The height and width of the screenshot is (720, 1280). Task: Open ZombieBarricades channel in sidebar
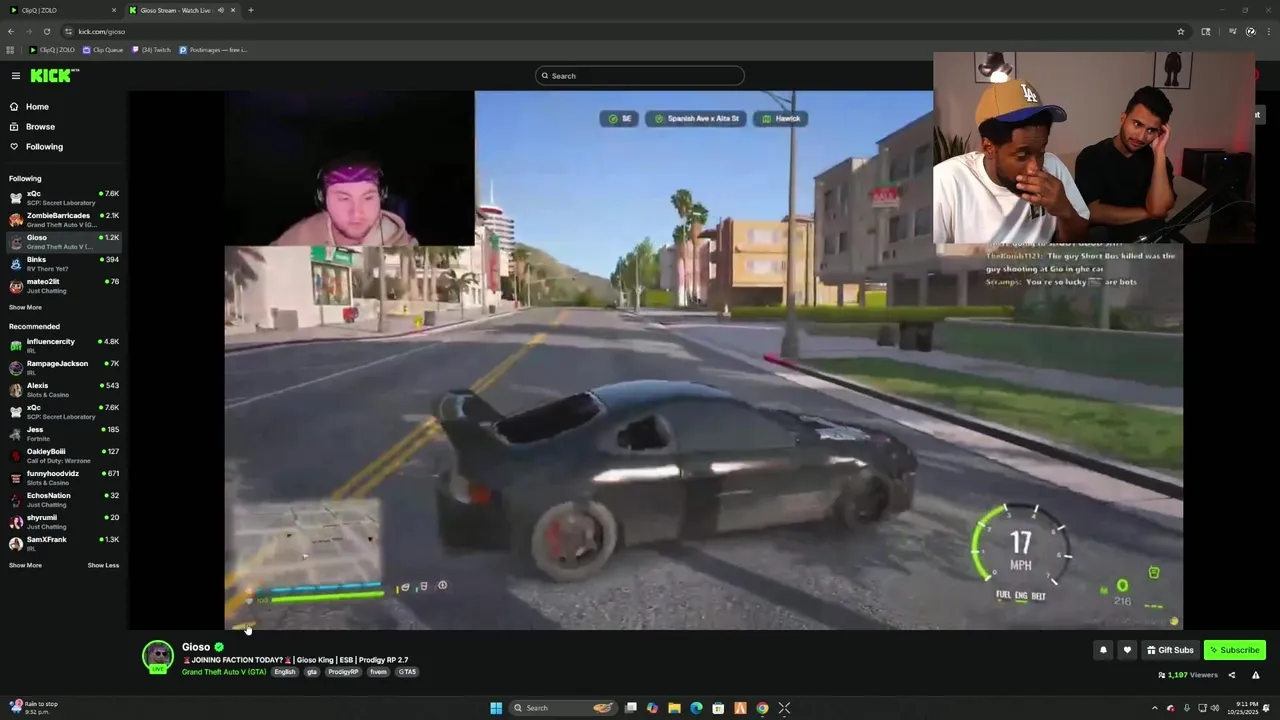(x=64, y=220)
